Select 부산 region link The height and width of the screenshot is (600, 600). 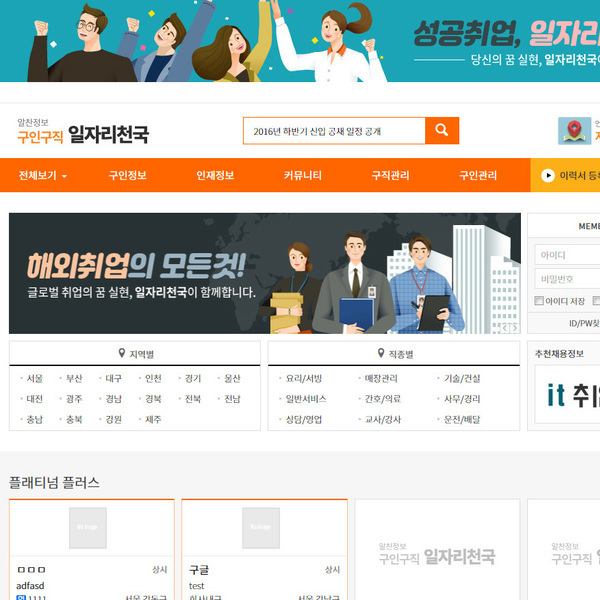click(74, 378)
